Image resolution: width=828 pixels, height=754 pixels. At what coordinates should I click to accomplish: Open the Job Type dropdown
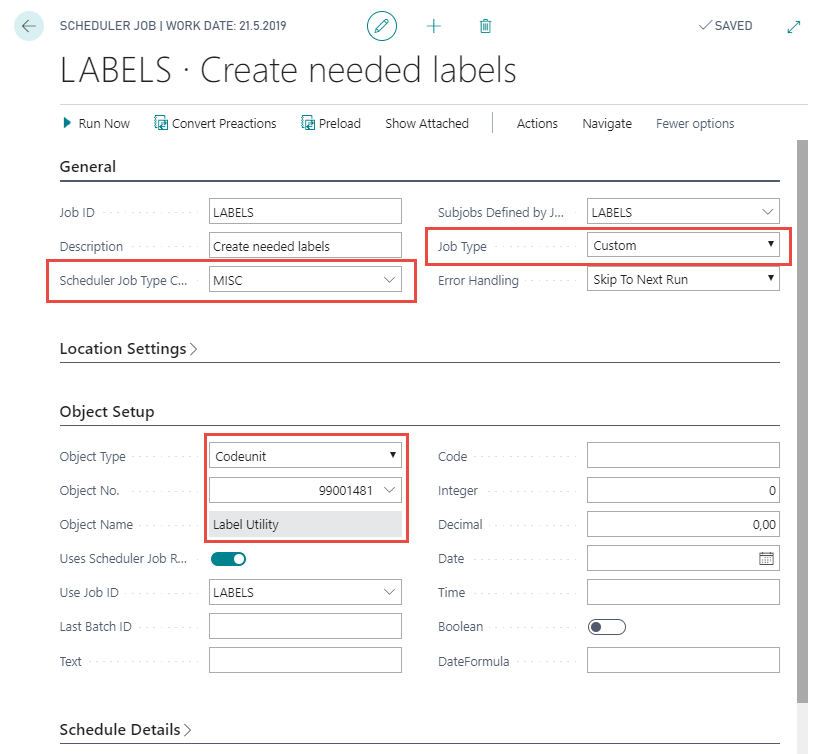pyautogui.click(x=683, y=245)
